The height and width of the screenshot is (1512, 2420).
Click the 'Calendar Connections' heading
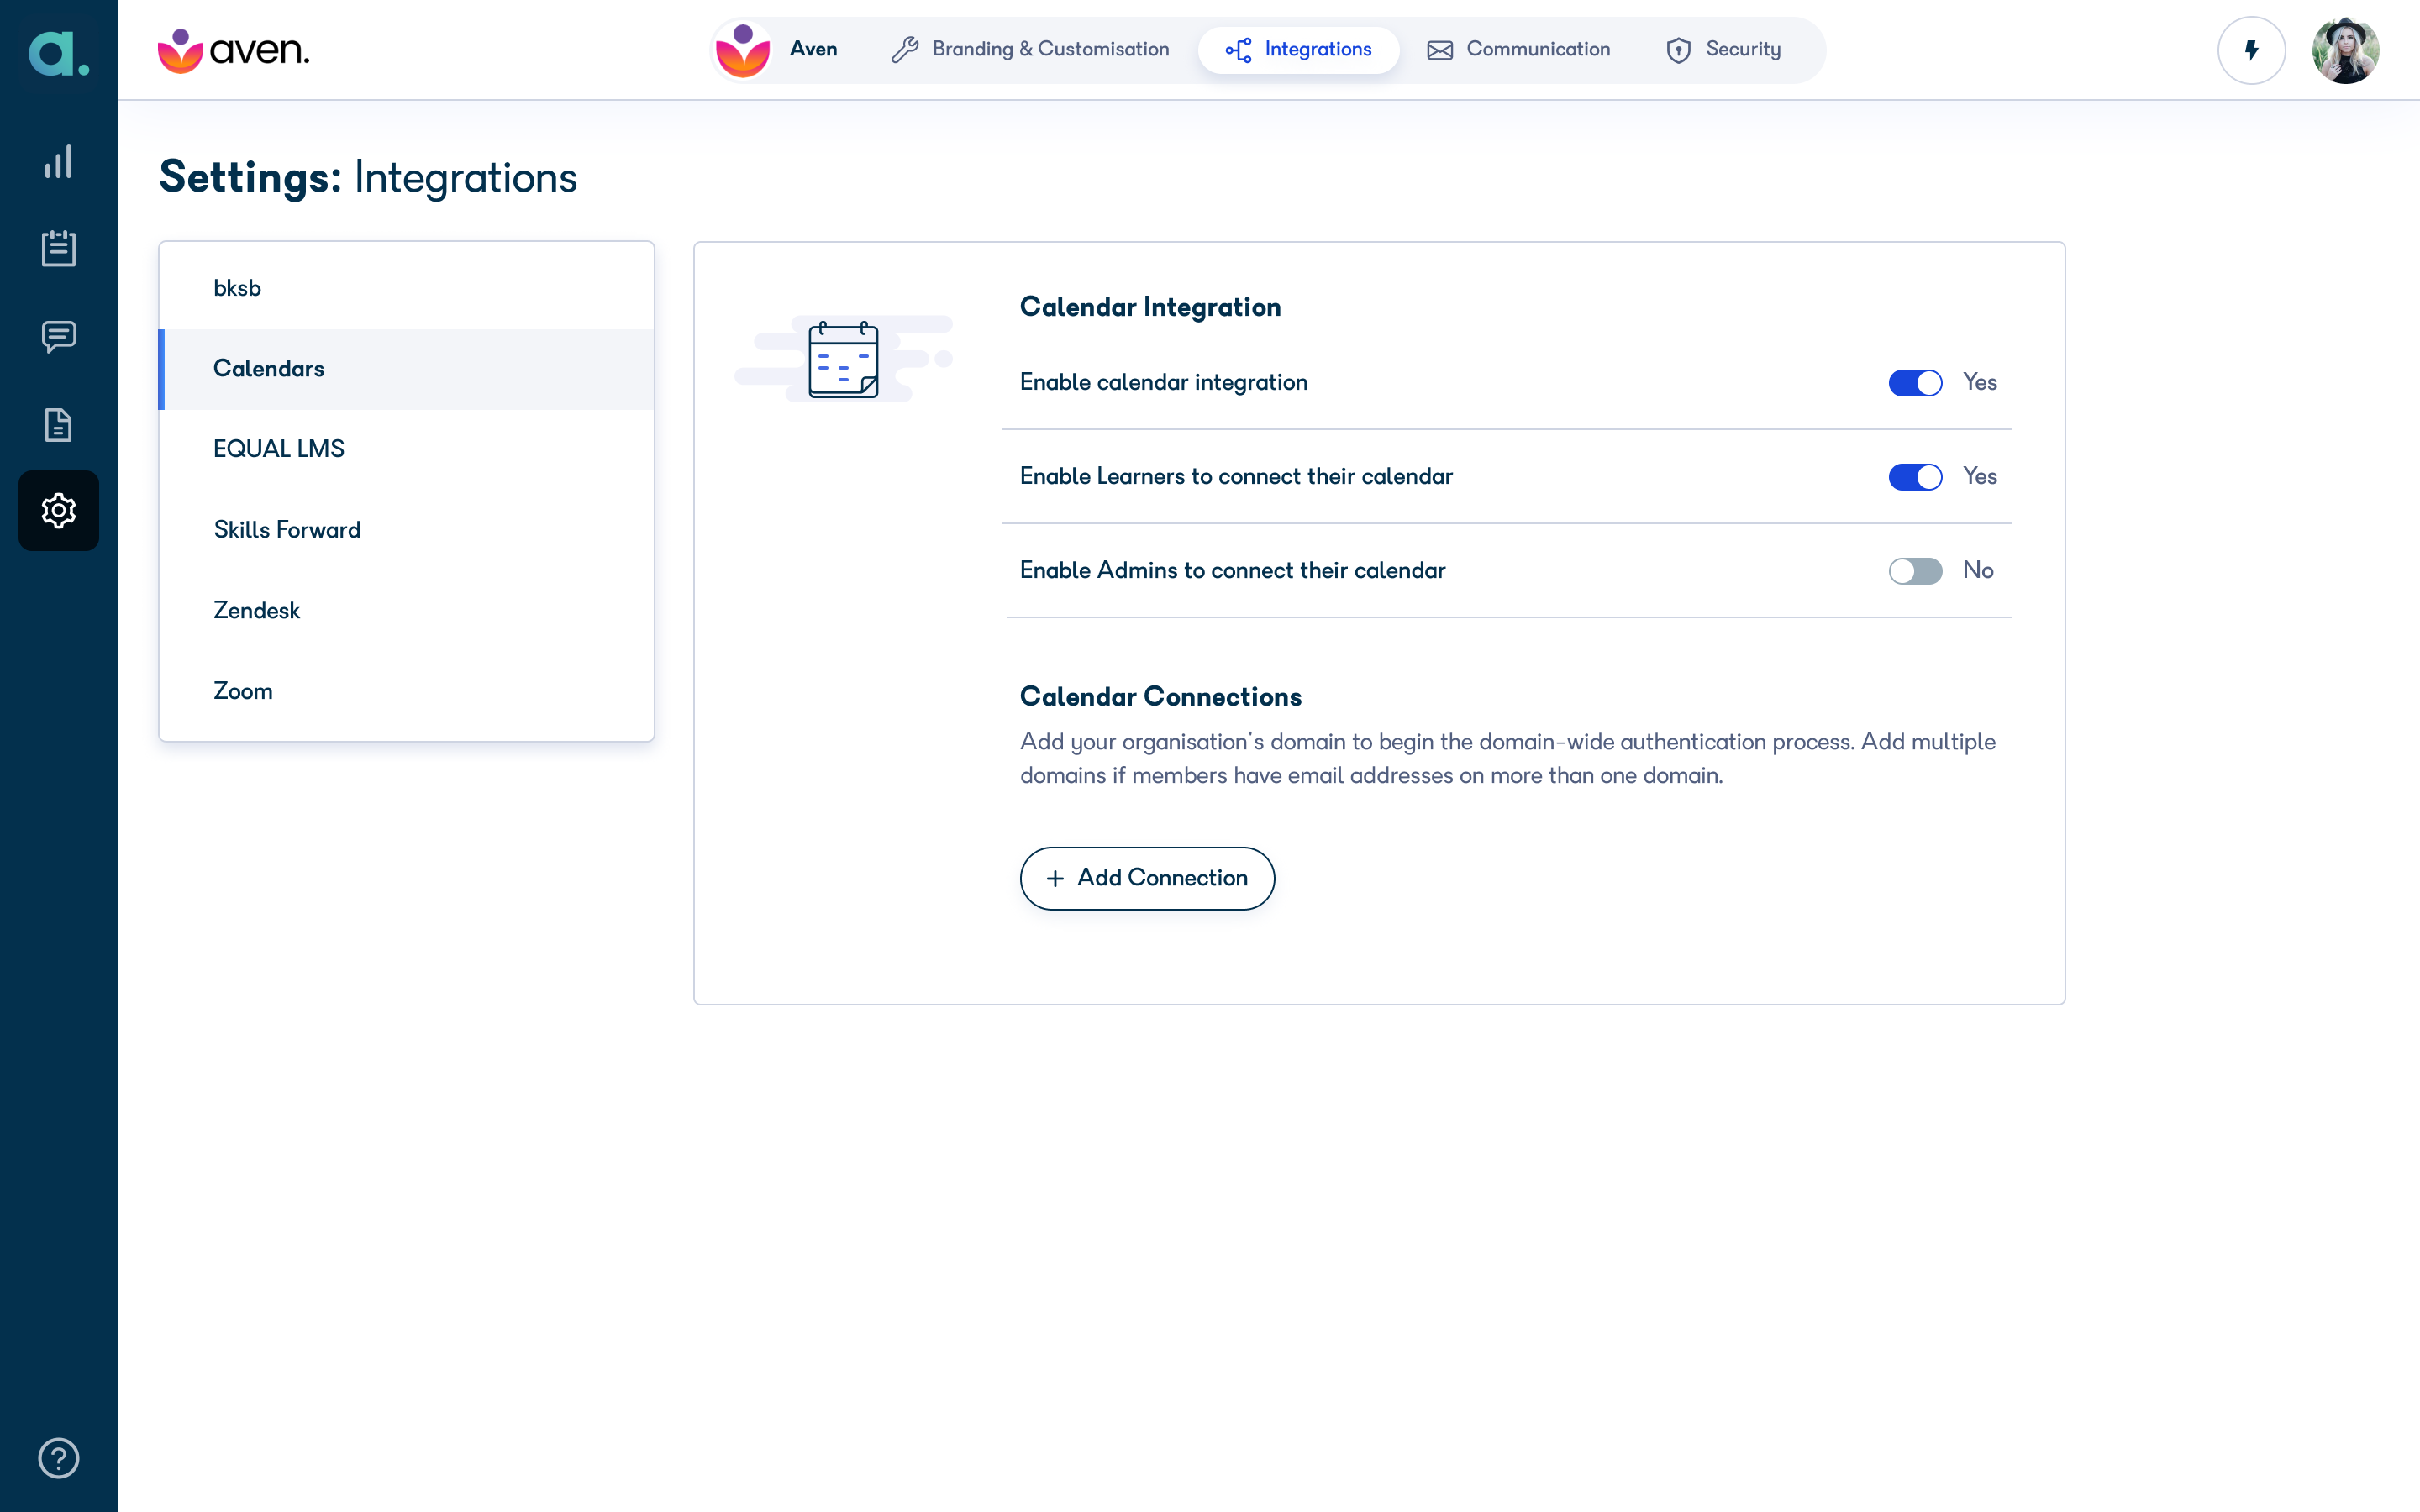[1160, 696]
